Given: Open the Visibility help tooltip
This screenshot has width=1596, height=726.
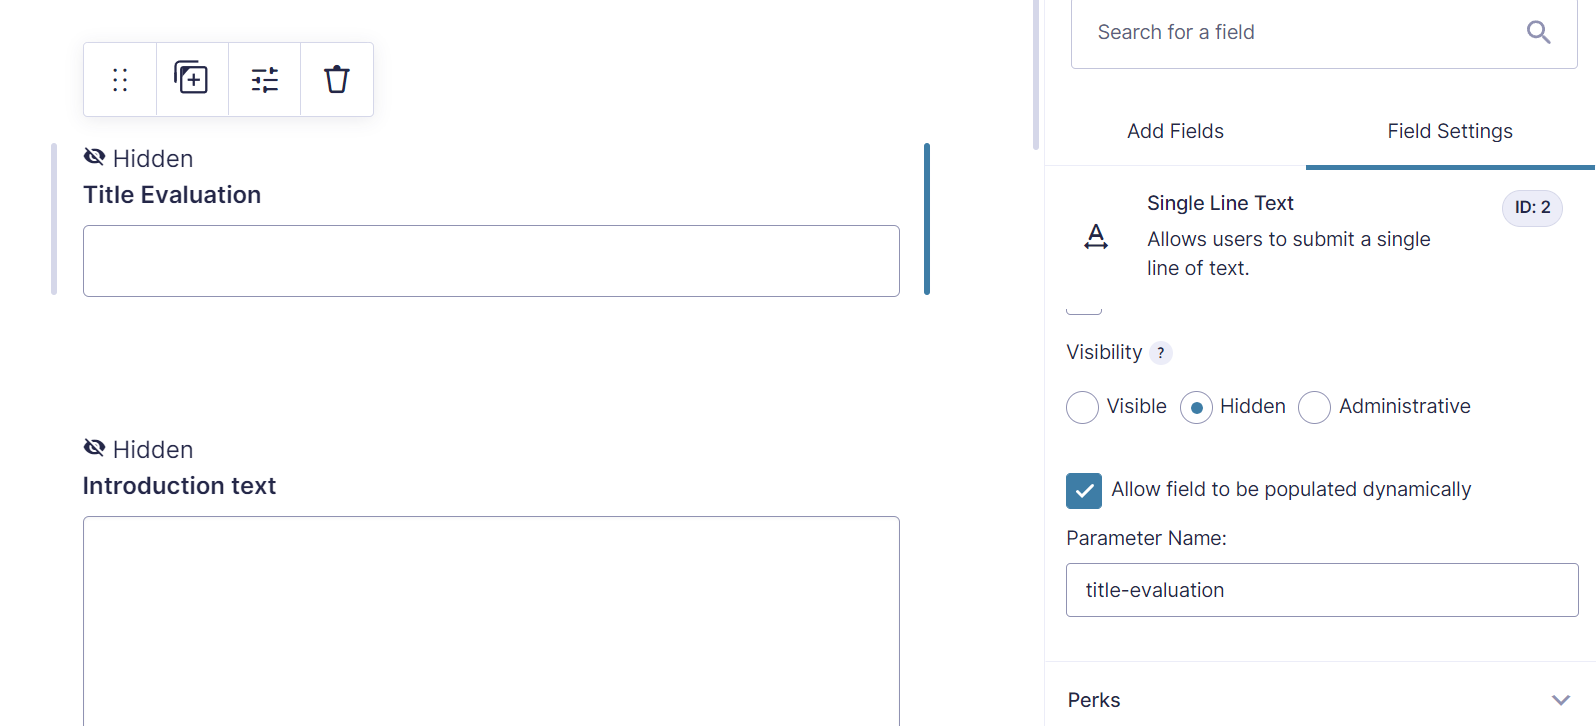Looking at the screenshot, I should tap(1161, 352).
